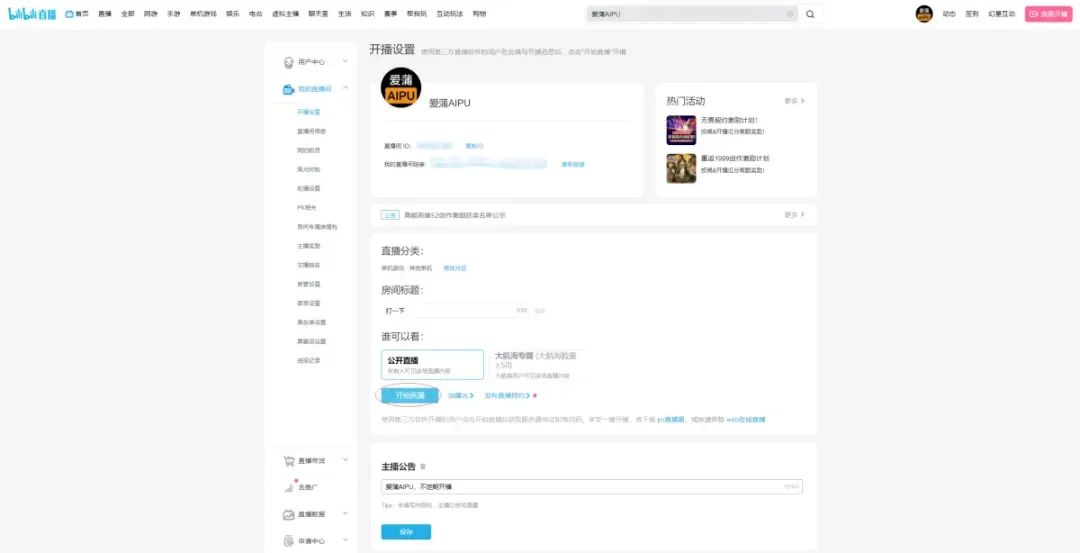Select 房管设置 in sidebar
The width and height of the screenshot is (1080, 553).
(x=309, y=284)
